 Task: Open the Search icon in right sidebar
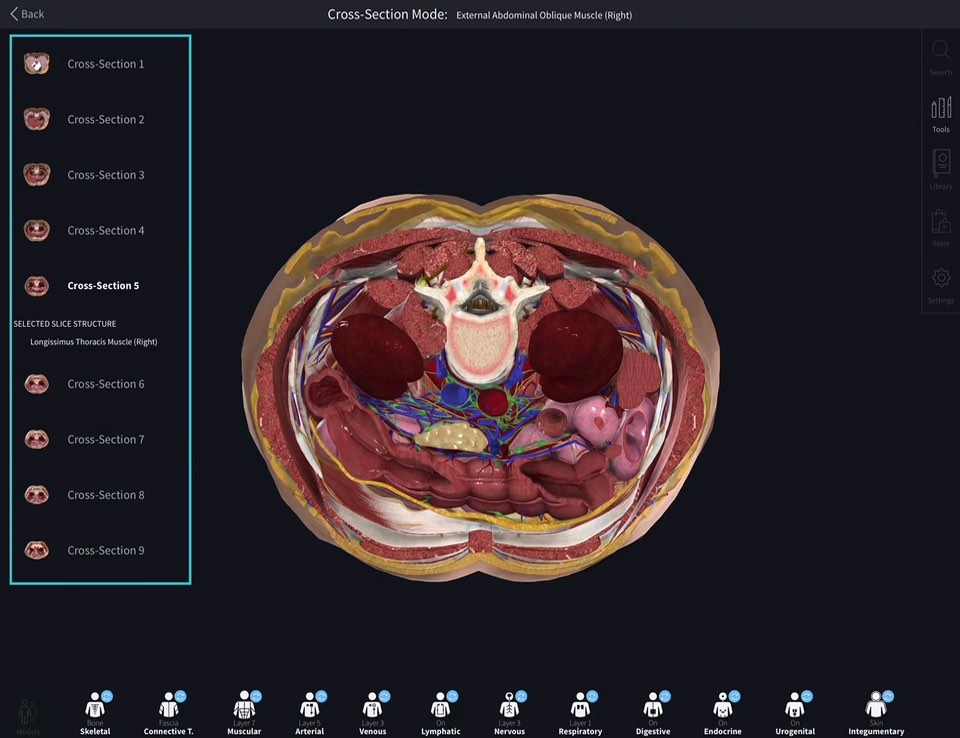(940, 49)
